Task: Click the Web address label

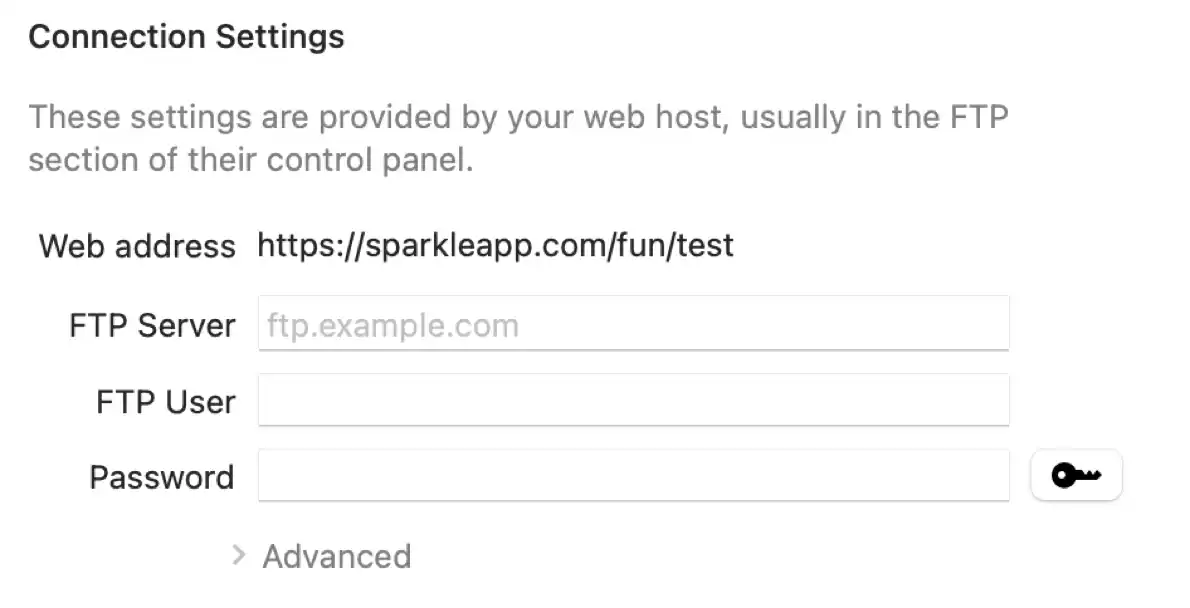Action: [137, 246]
